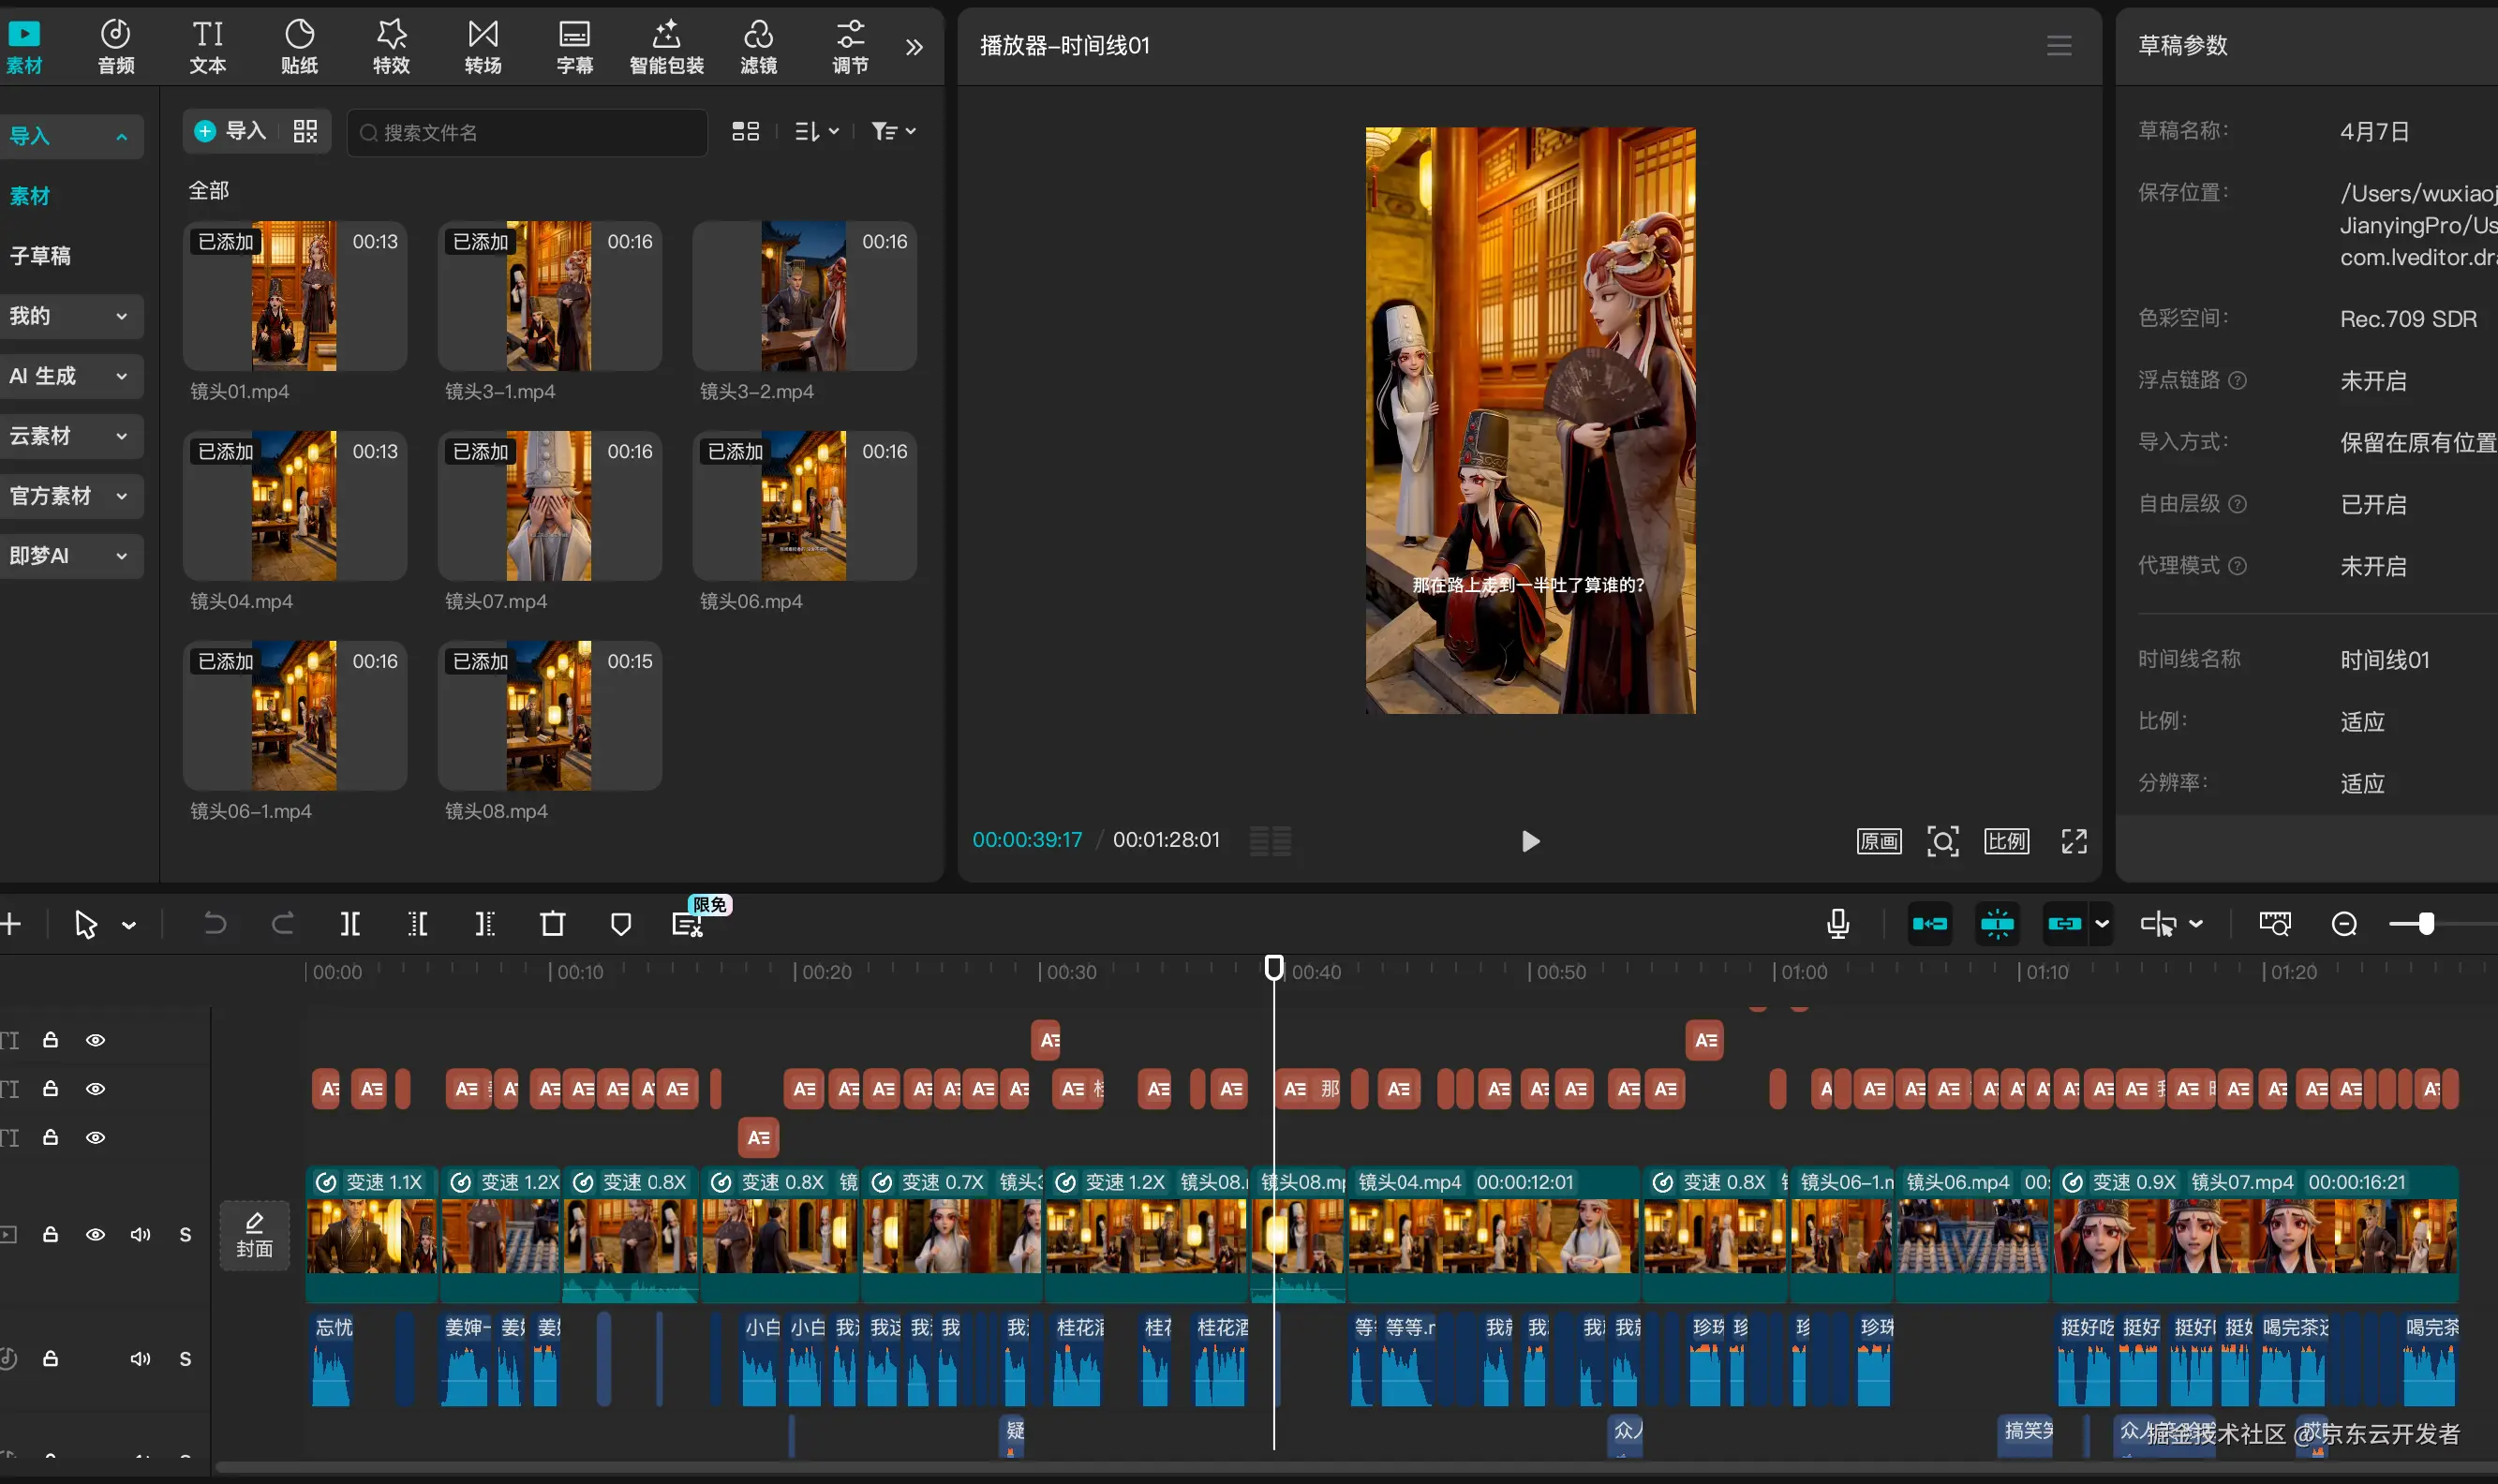Split the clip at playhead

tap(350, 923)
